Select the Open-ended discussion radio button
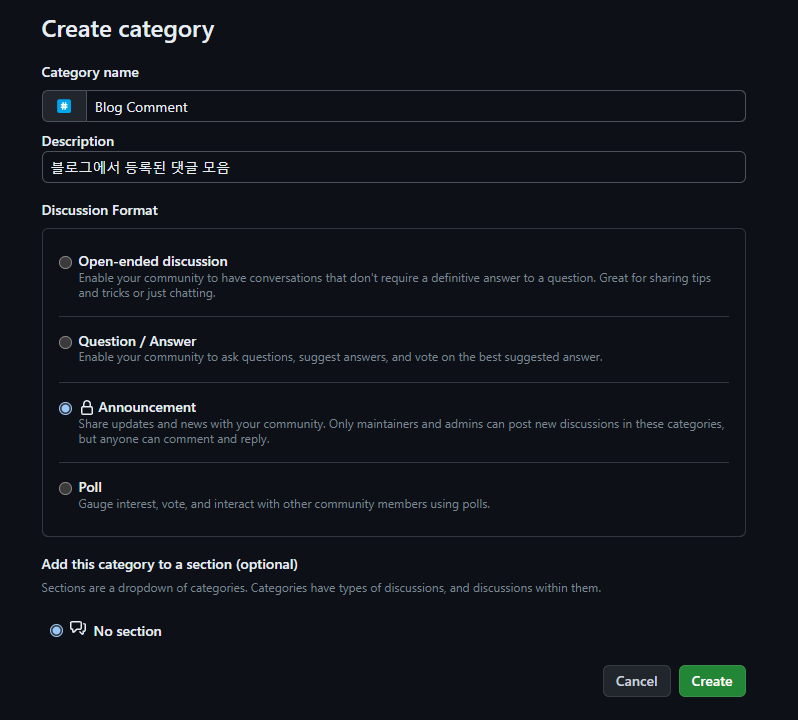This screenshot has width=798, height=720. pyautogui.click(x=66, y=262)
